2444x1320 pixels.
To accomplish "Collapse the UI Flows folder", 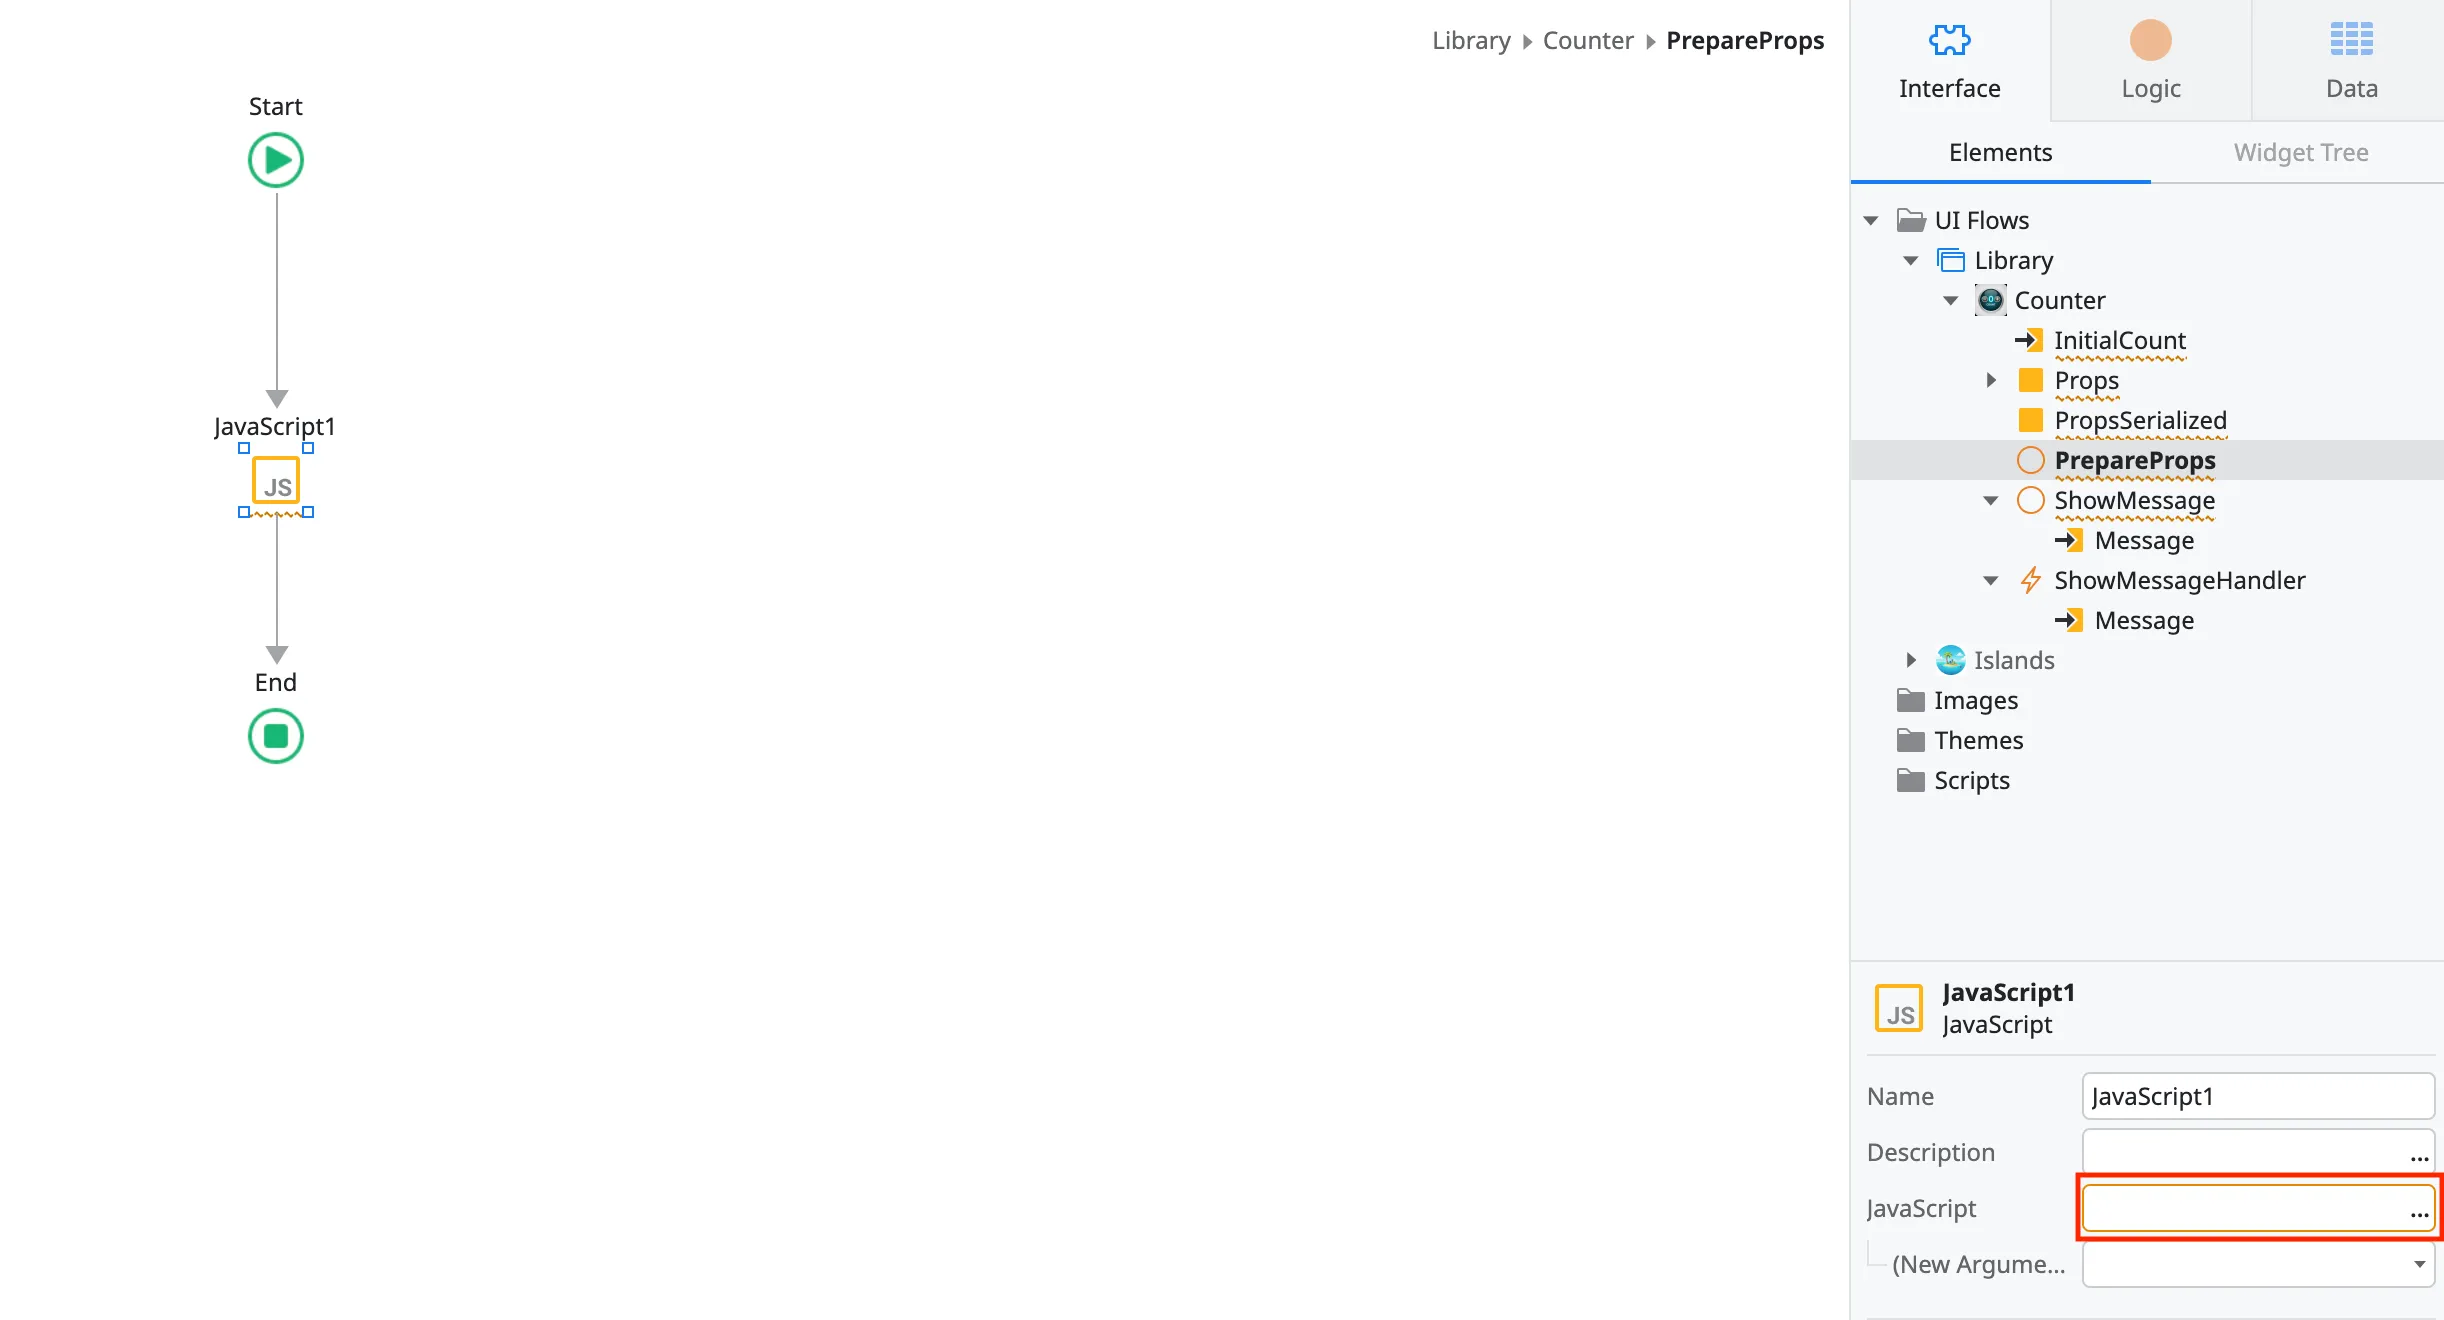I will pos(1871,220).
